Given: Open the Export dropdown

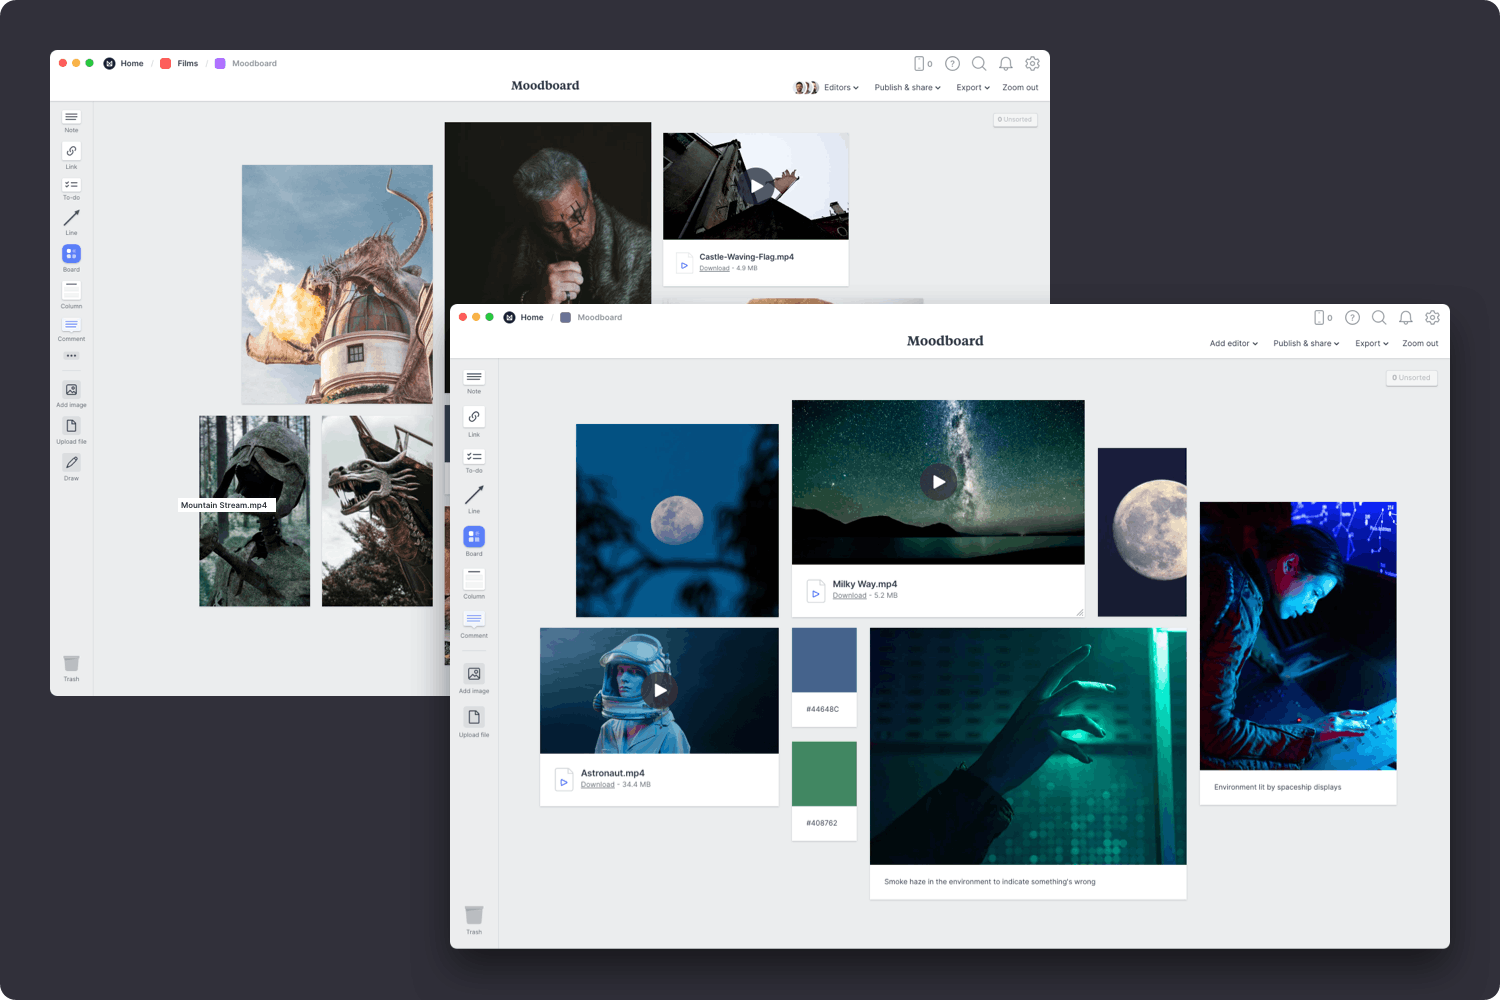Looking at the screenshot, I should click(x=1370, y=343).
